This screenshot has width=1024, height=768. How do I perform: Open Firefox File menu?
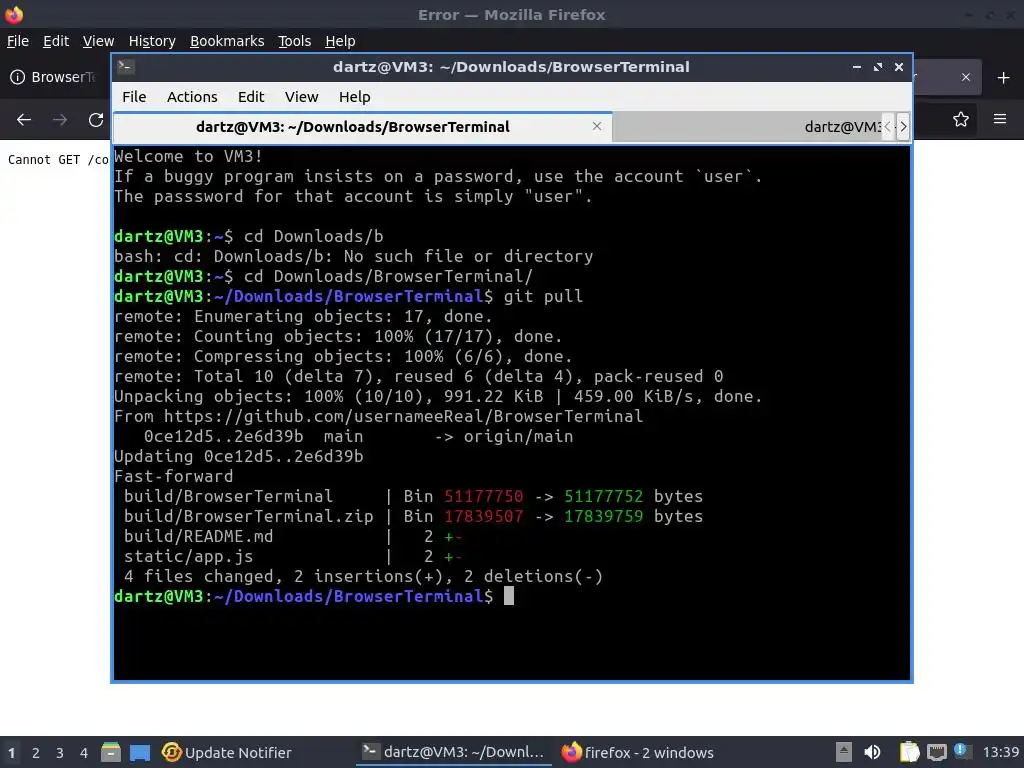point(18,41)
